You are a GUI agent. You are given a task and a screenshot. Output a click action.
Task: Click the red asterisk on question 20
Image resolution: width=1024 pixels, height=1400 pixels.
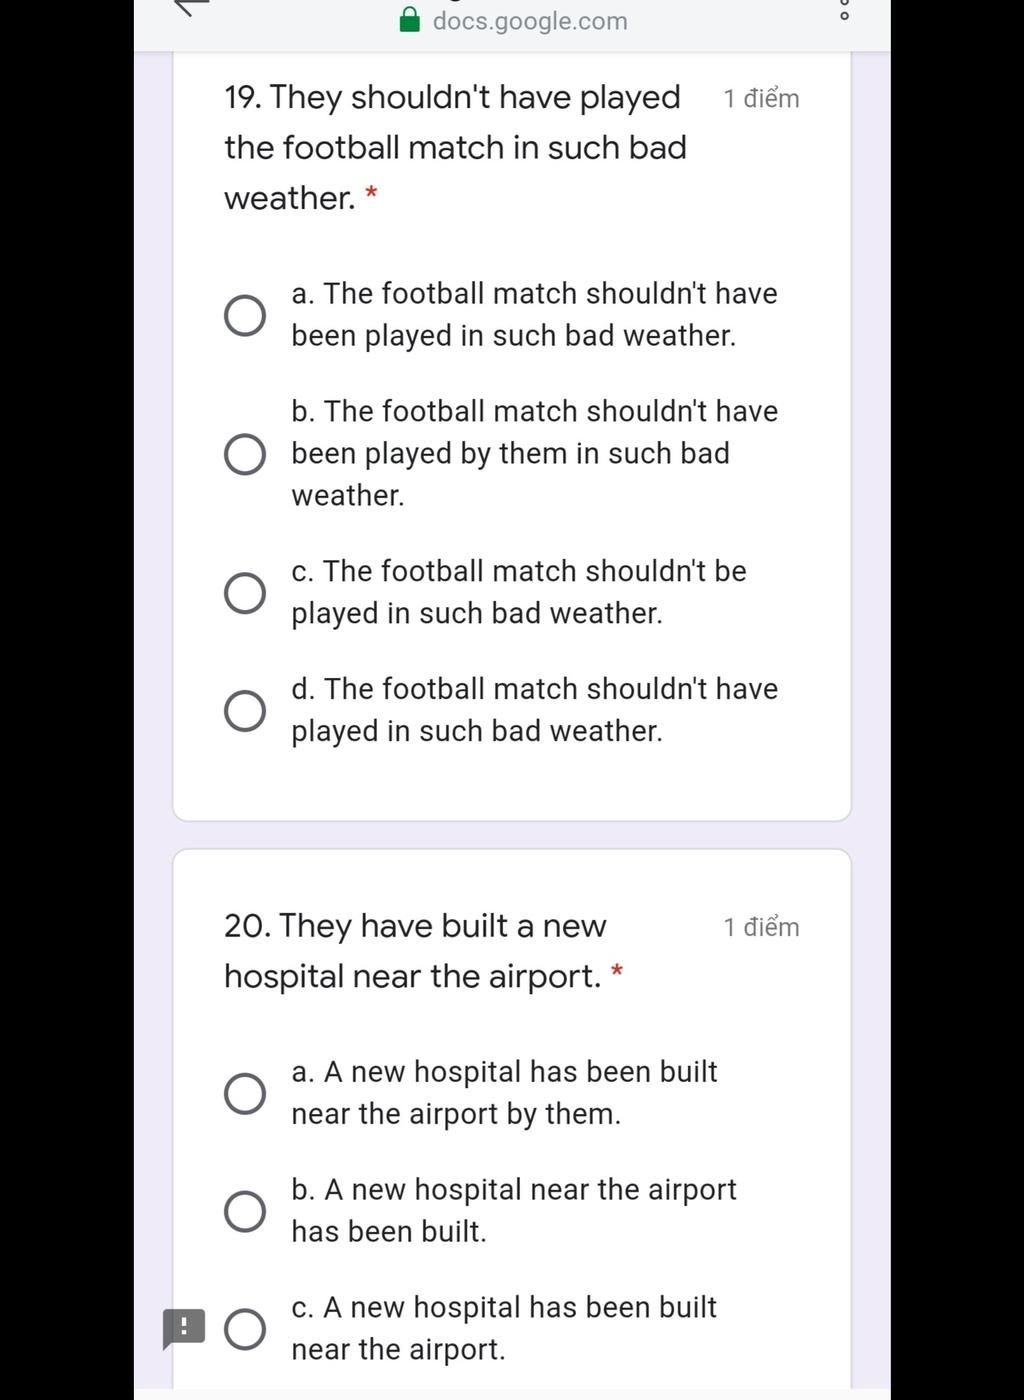coord(617,970)
